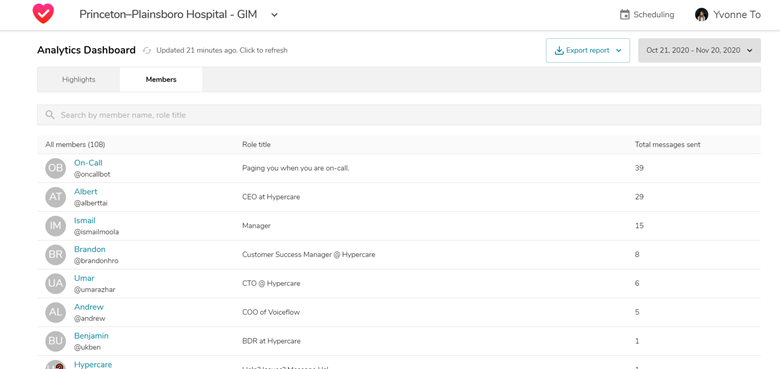Click the Role title column header

256,145
